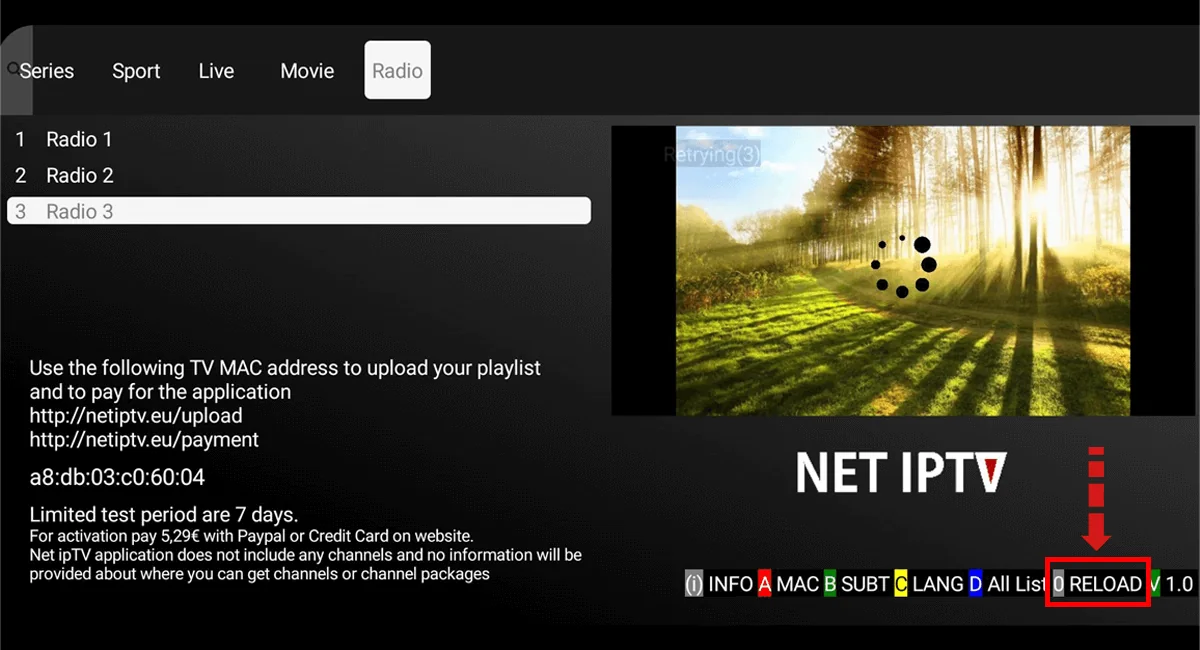This screenshot has width=1200, height=650.
Task: Click the http://netiptv.eu/upload URL
Action: click(136, 415)
